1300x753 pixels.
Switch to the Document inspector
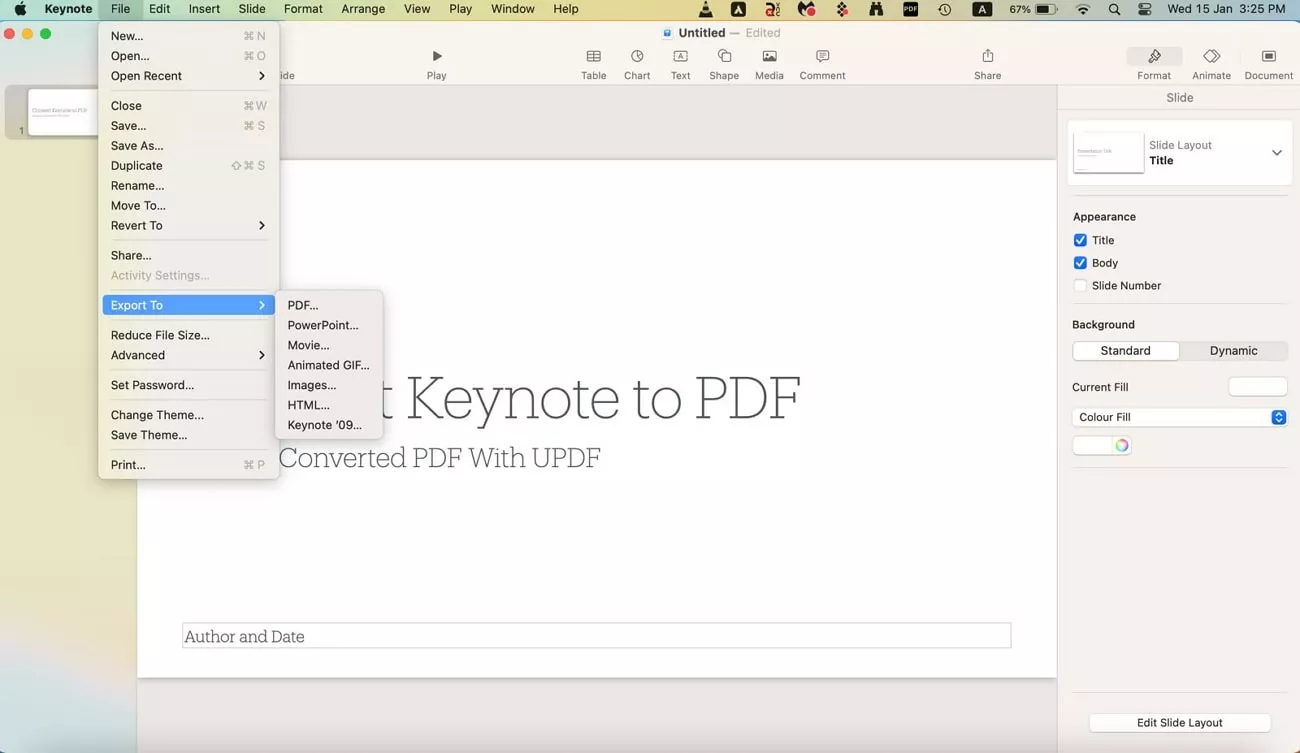[x=1268, y=60]
